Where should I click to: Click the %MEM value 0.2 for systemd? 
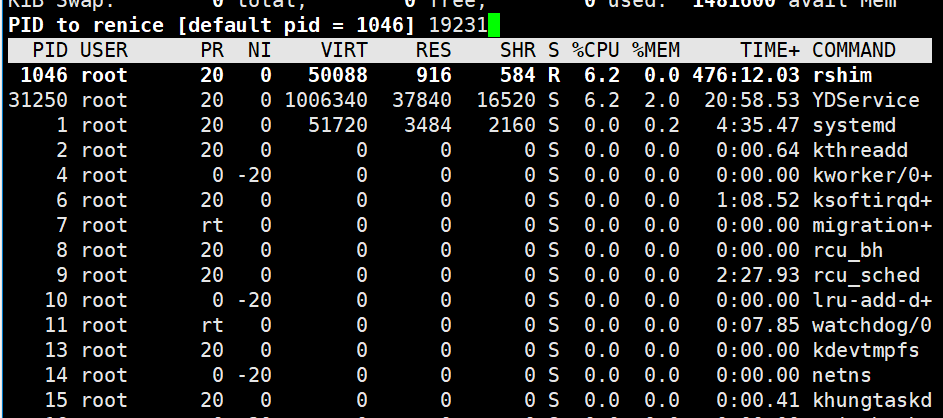pyautogui.click(x=662, y=125)
